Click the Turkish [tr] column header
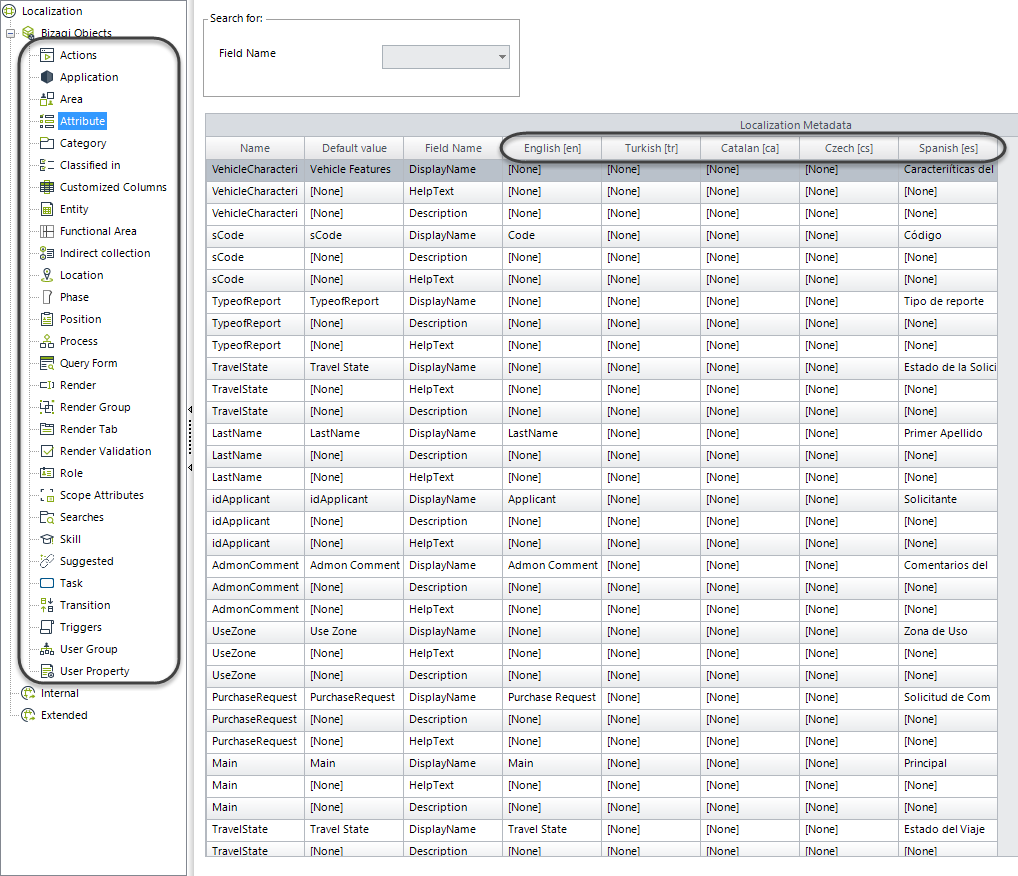Screen dimensions: 1018x876 [651, 148]
